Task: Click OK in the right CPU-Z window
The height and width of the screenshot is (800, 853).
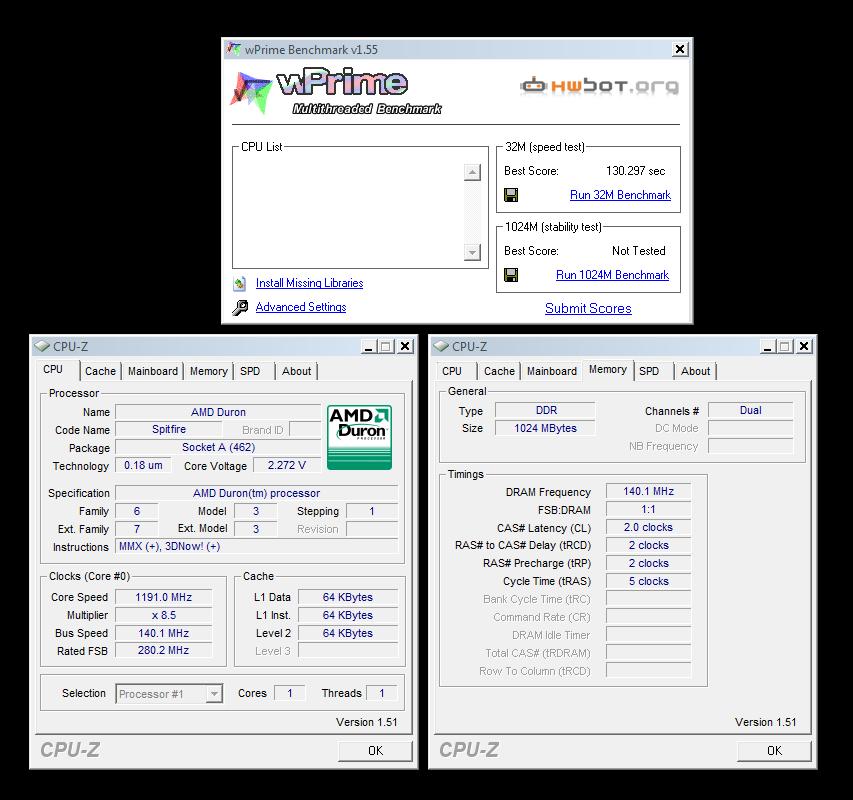Action: (774, 751)
